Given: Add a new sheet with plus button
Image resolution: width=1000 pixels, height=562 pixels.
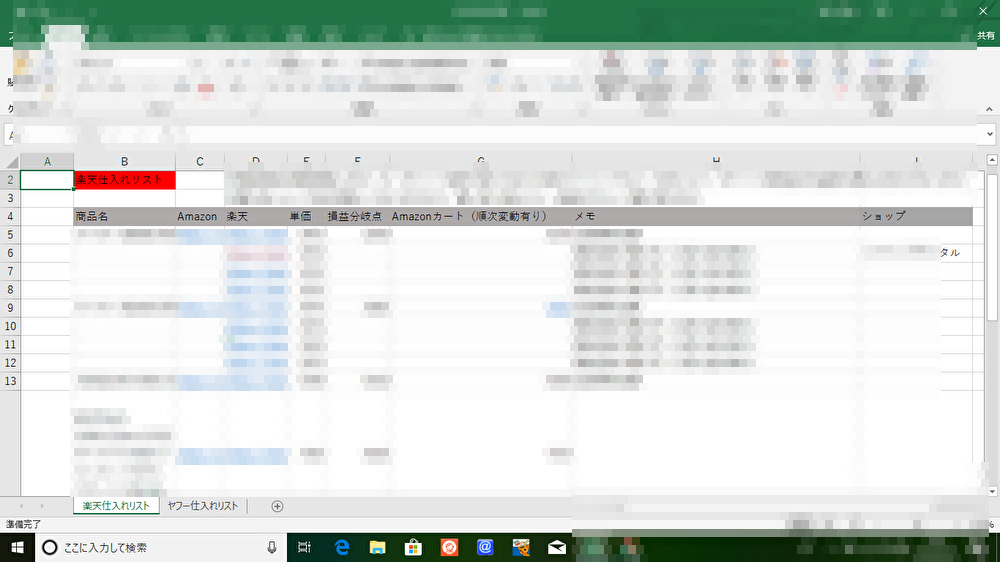Looking at the screenshot, I should tap(278, 506).
